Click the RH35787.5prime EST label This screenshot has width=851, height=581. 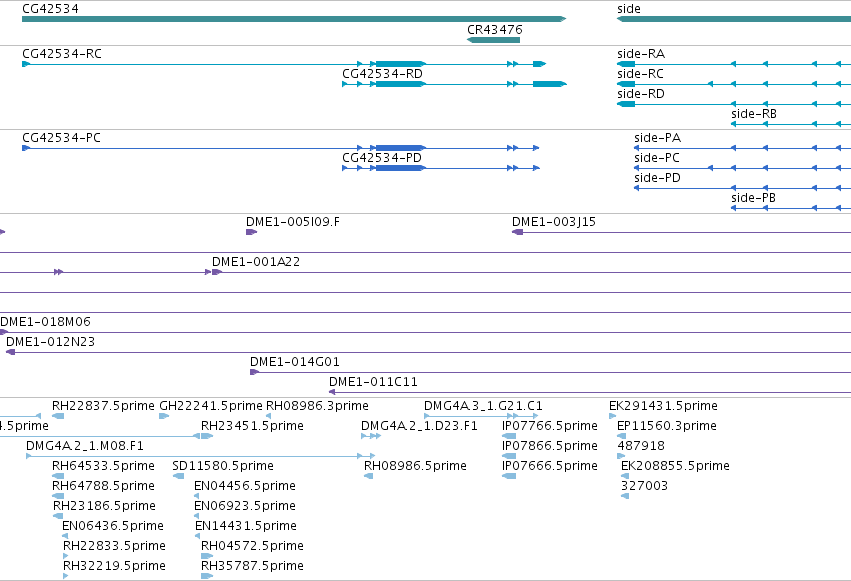tap(252, 566)
